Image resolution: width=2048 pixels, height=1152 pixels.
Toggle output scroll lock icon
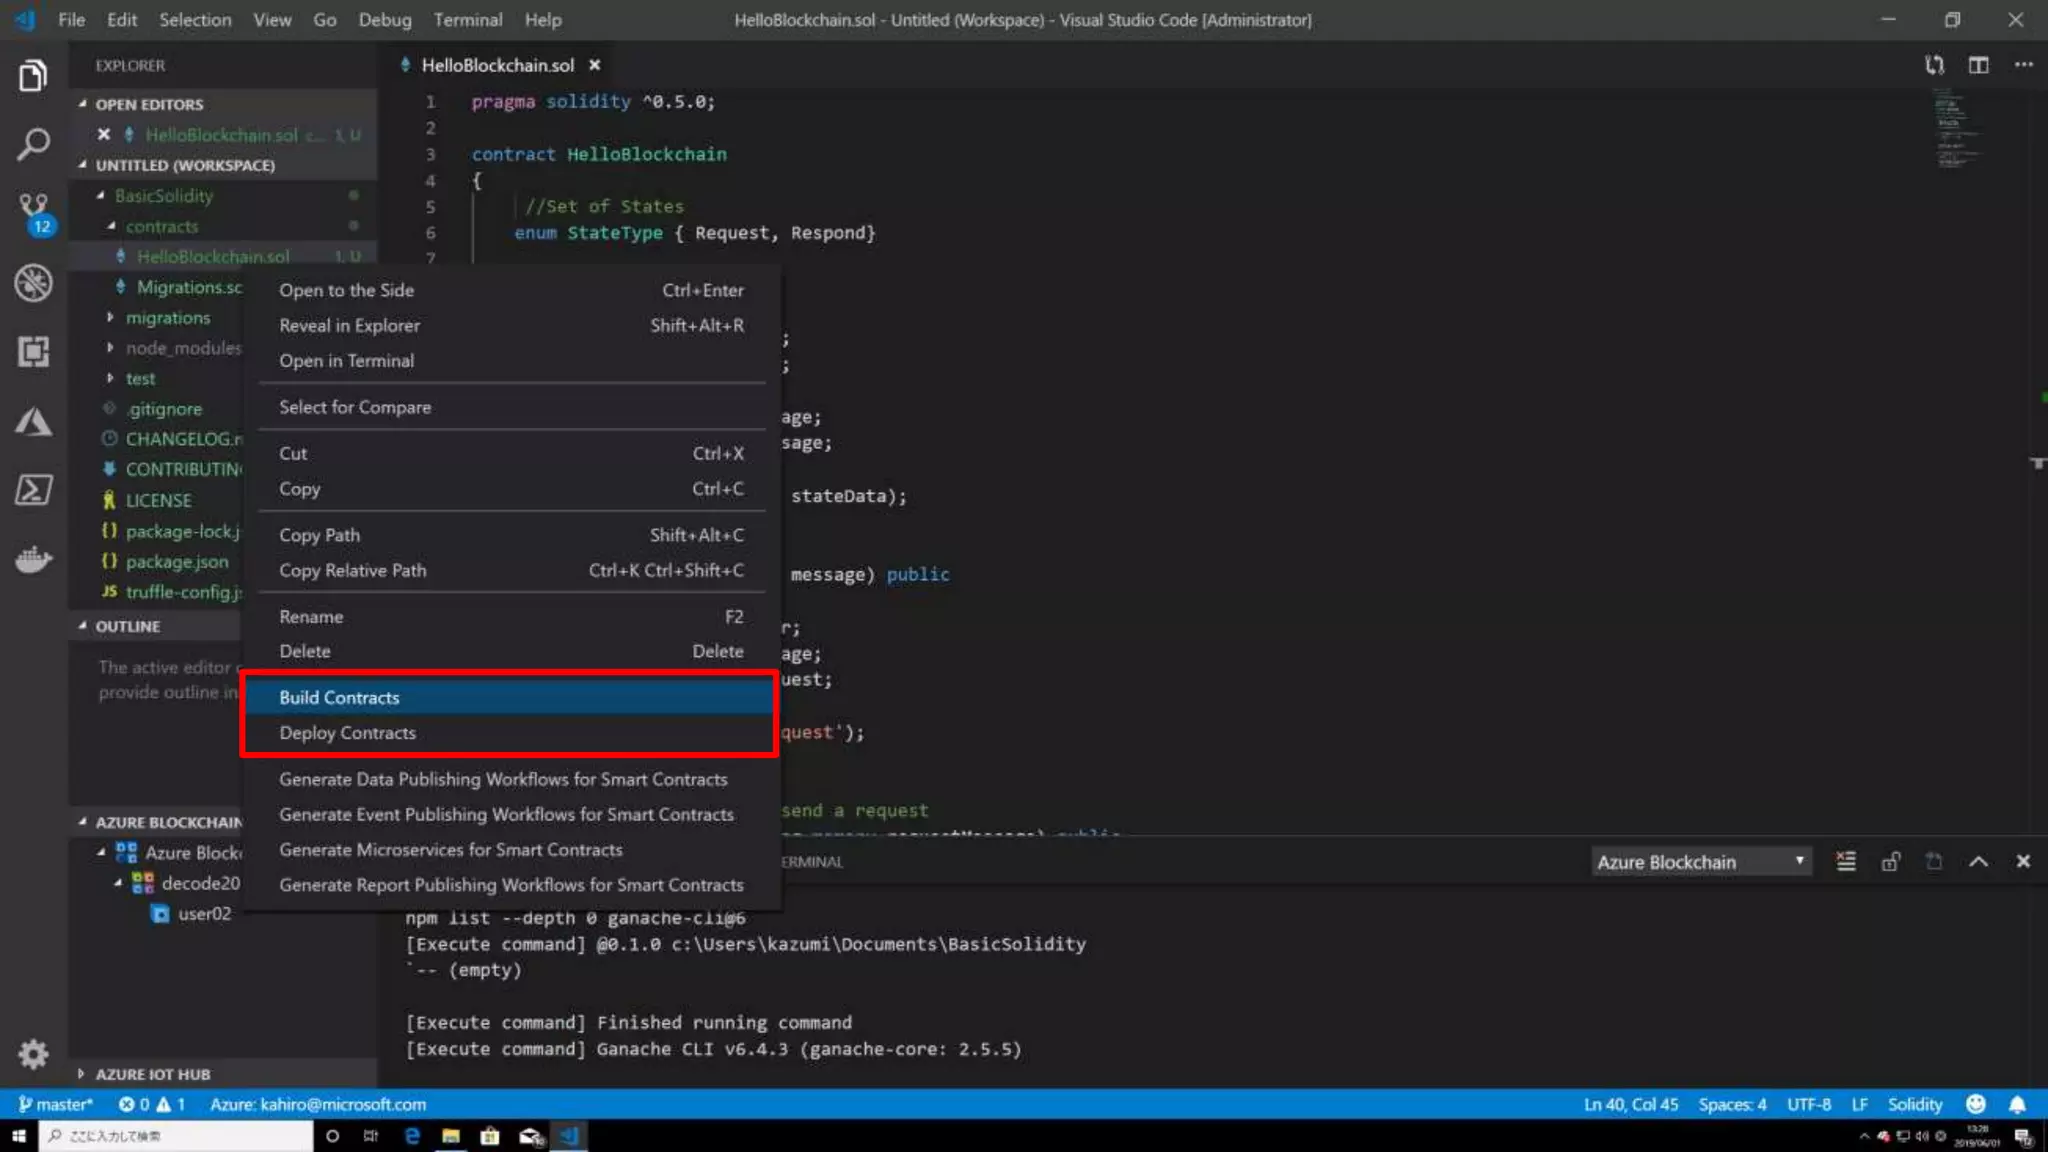pyautogui.click(x=1890, y=862)
